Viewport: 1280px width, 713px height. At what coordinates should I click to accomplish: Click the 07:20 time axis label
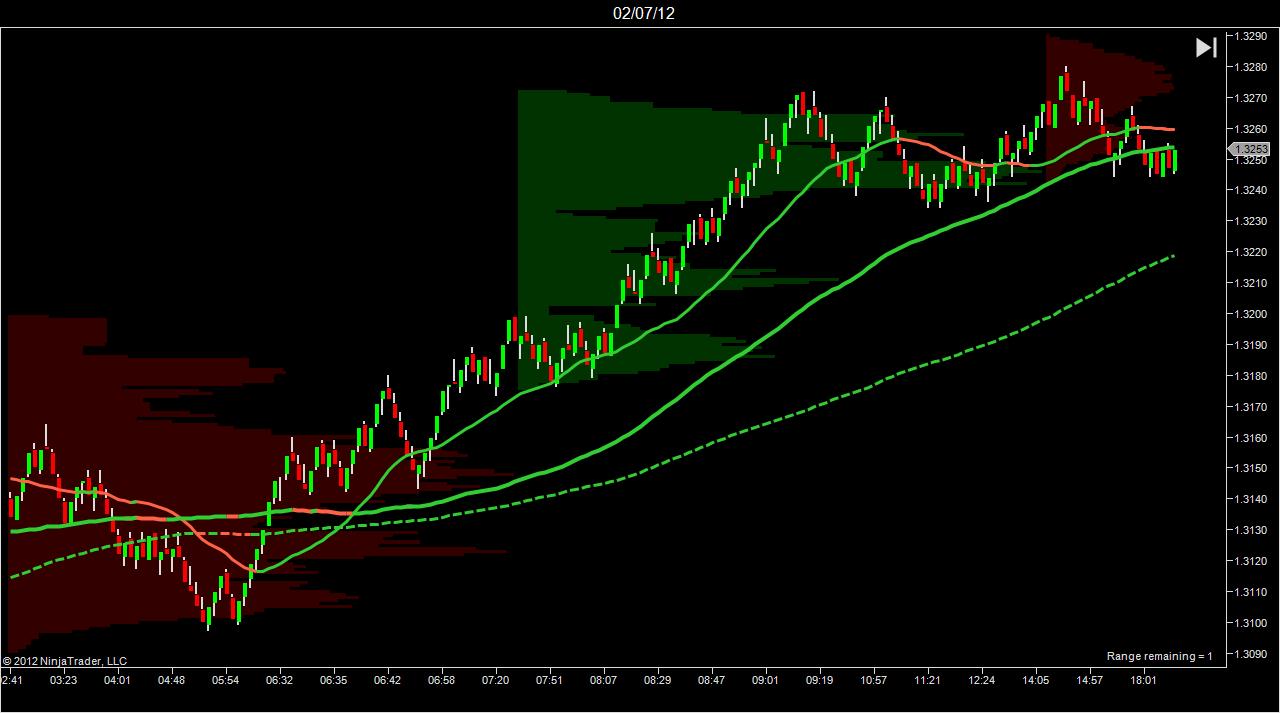point(495,680)
